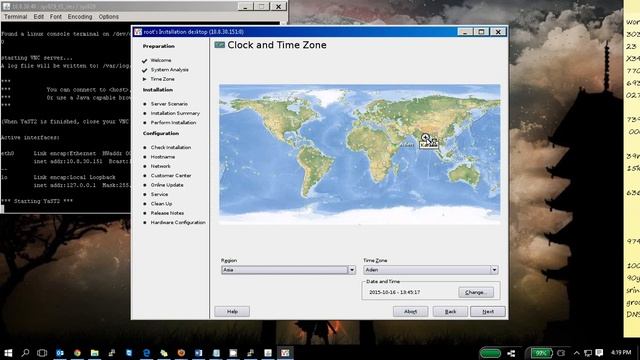The height and width of the screenshot is (360, 640).
Task: Open the Encoding menu in the terminal window
Action: pyautogui.click(x=80, y=17)
